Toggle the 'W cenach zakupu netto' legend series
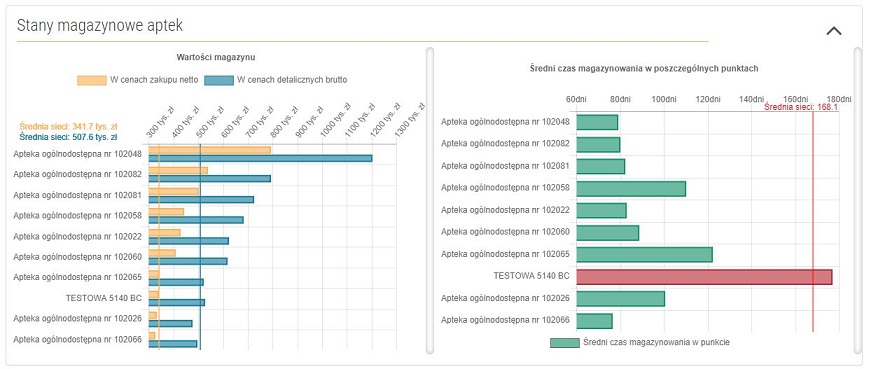This screenshot has height=369, width=869. (137, 80)
